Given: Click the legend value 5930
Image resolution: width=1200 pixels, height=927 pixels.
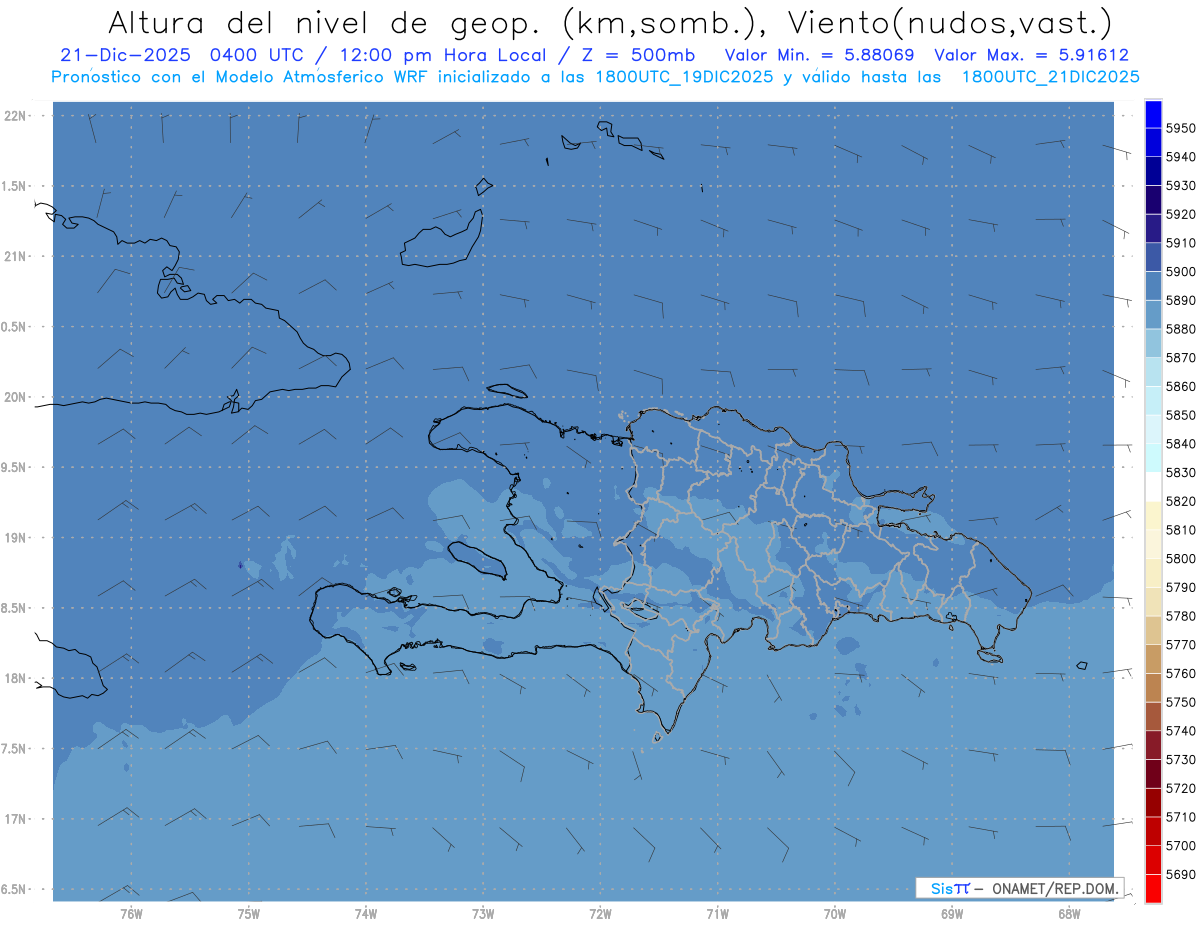Looking at the screenshot, I should (1180, 186).
